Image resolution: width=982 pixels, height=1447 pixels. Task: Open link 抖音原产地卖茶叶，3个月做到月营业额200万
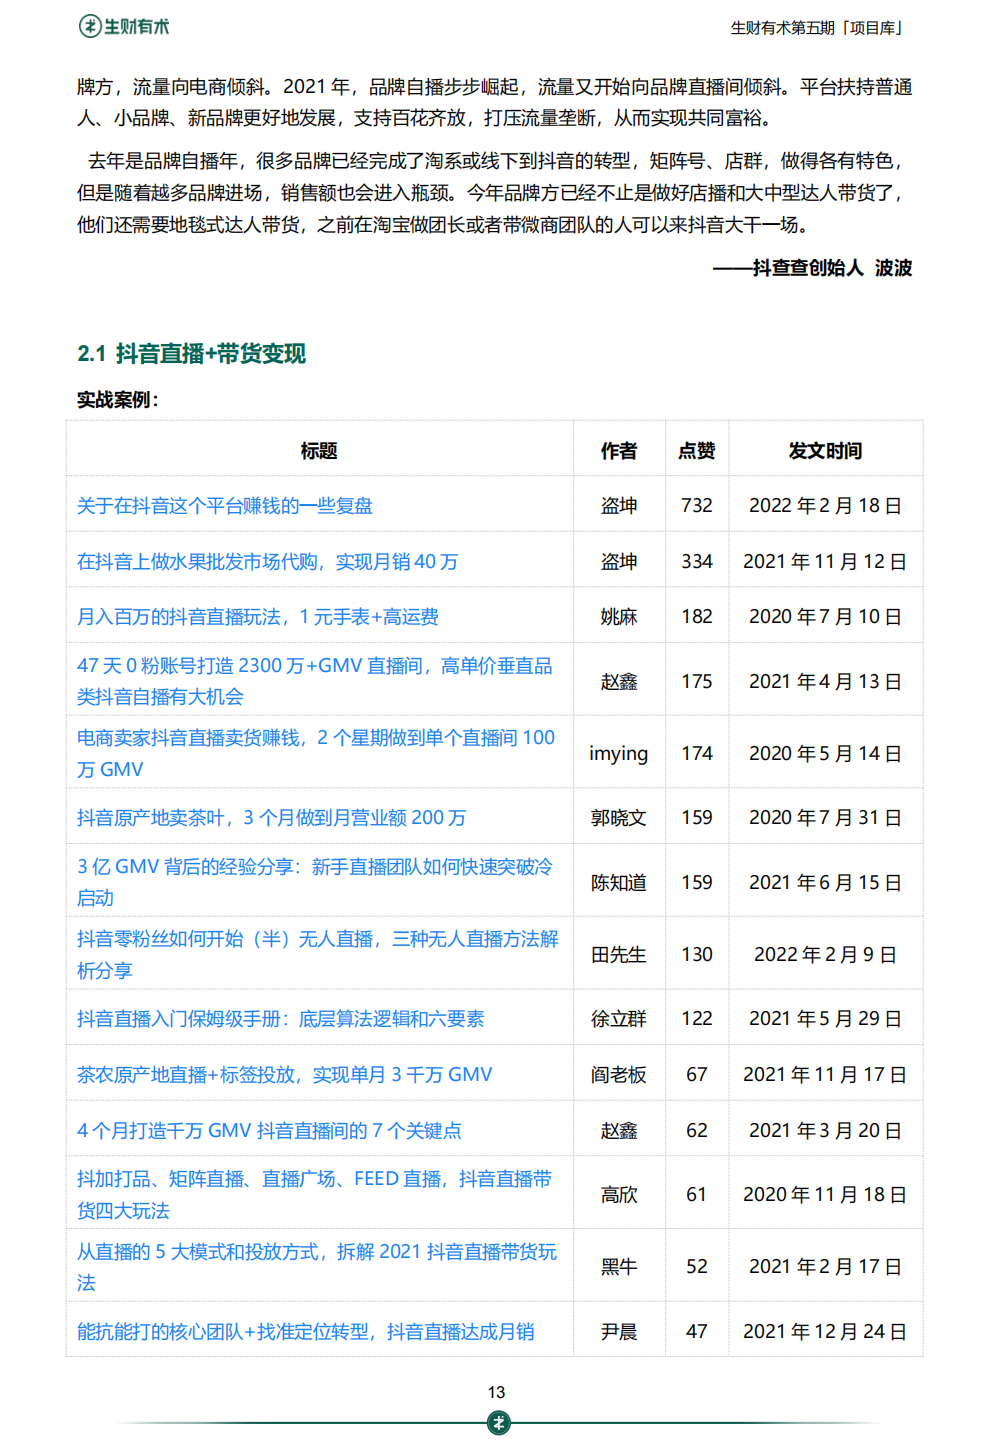pos(271,818)
